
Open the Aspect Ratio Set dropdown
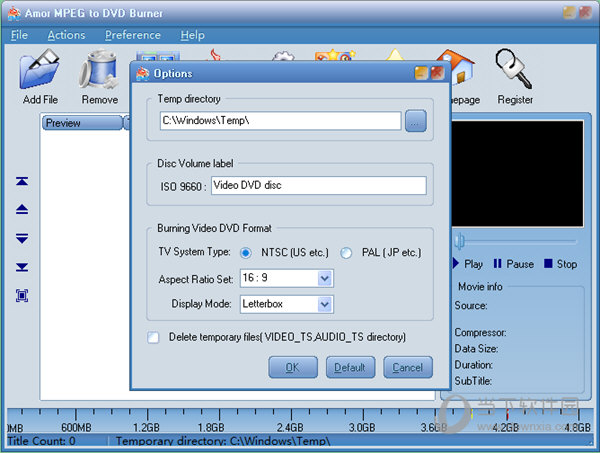pos(324,278)
